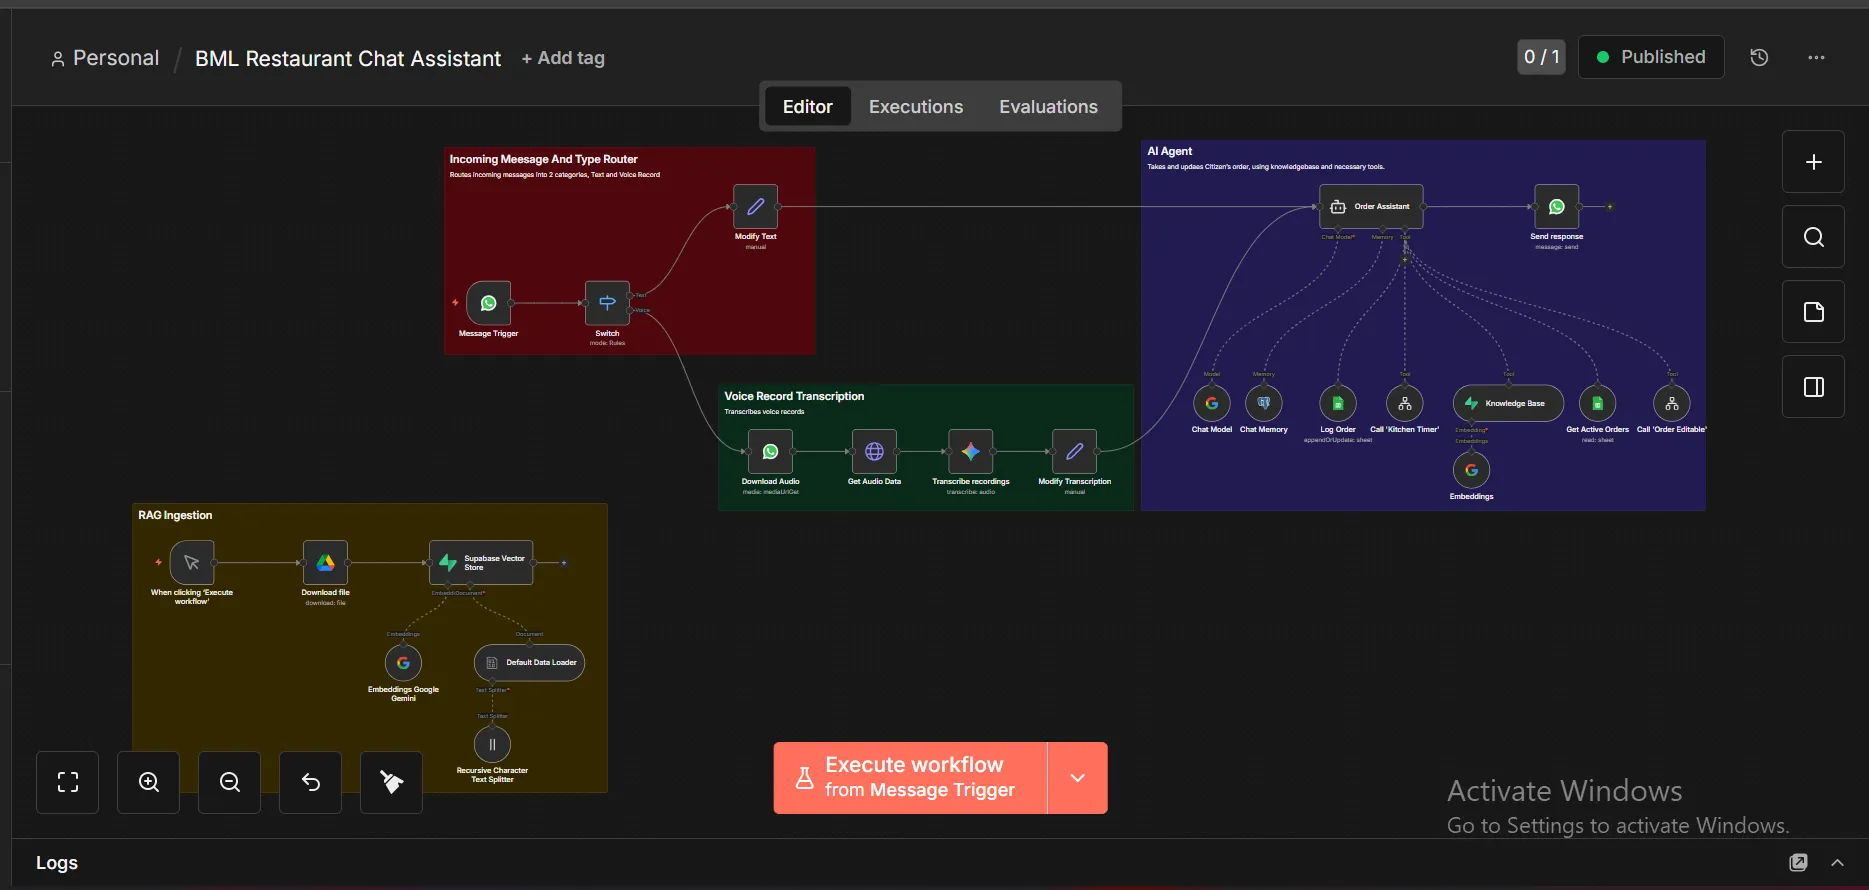This screenshot has width=1869, height=890.
Task: Switch to the Evaluations tab
Action: pyautogui.click(x=1048, y=107)
